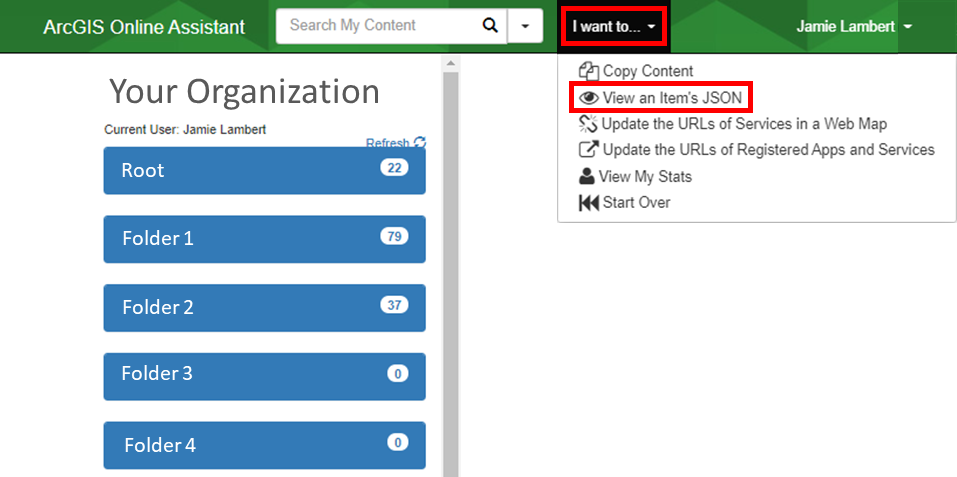
Task: Click the Search My Content field
Action: pyautogui.click(x=378, y=26)
